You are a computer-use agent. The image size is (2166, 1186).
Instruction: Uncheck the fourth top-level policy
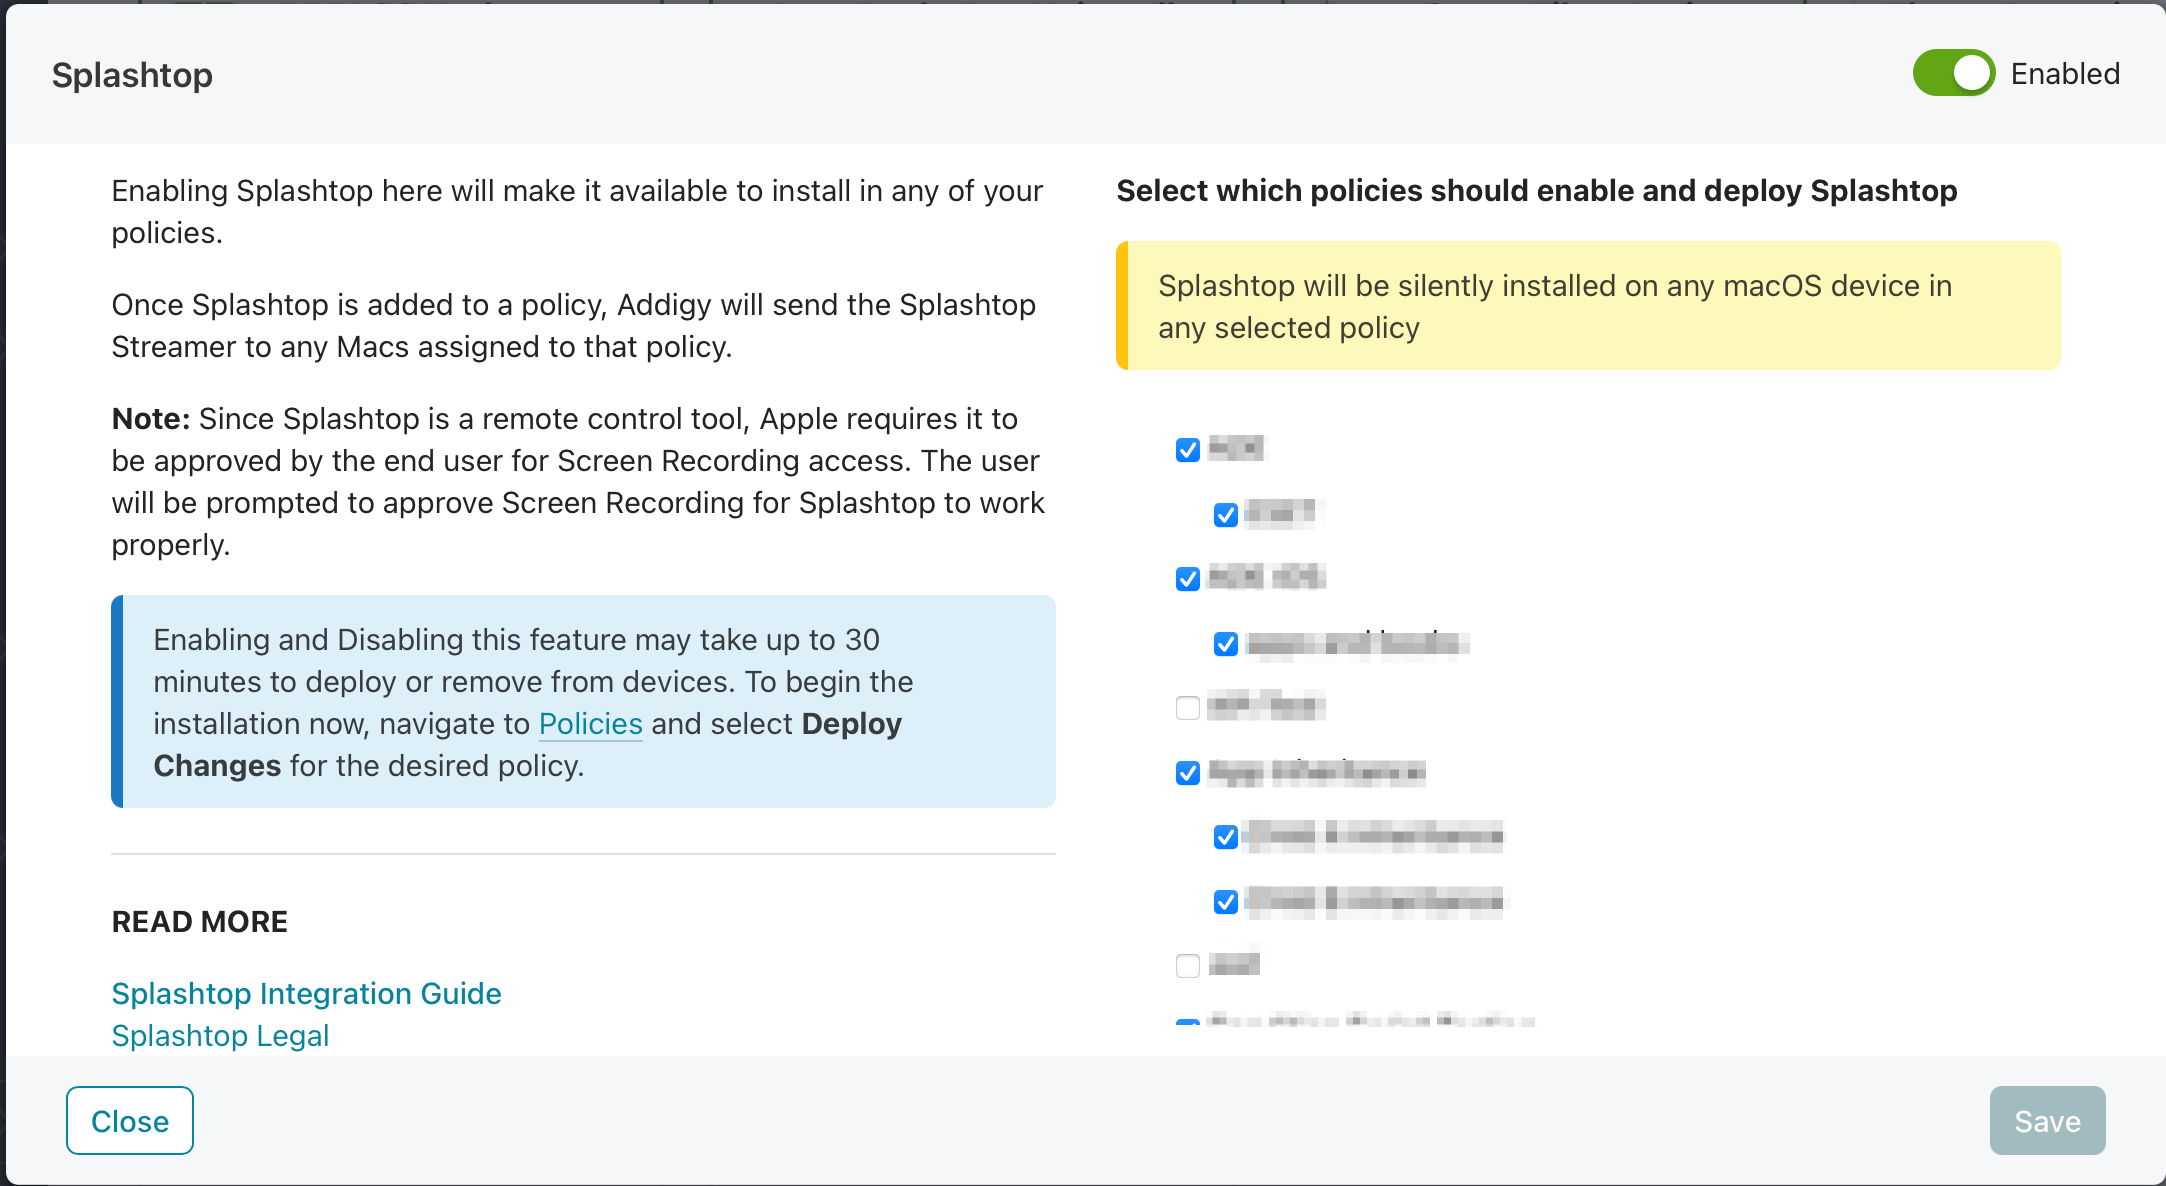(x=1187, y=772)
